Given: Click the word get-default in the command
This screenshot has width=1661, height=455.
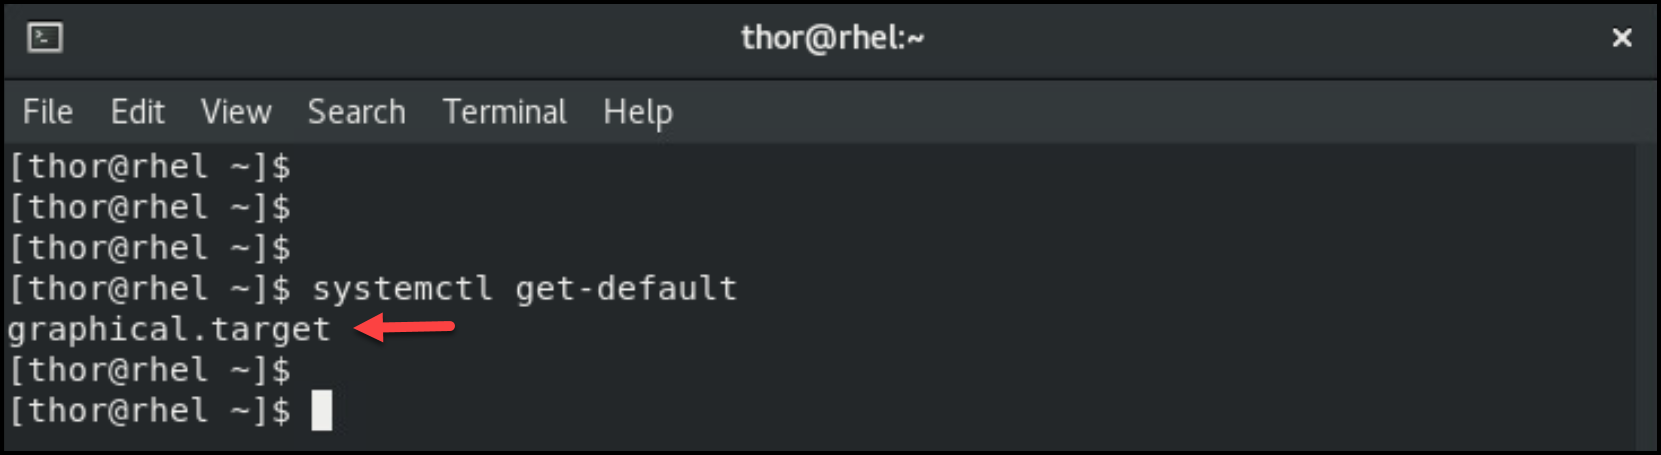Looking at the screenshot, I should (x=626, y=289).
